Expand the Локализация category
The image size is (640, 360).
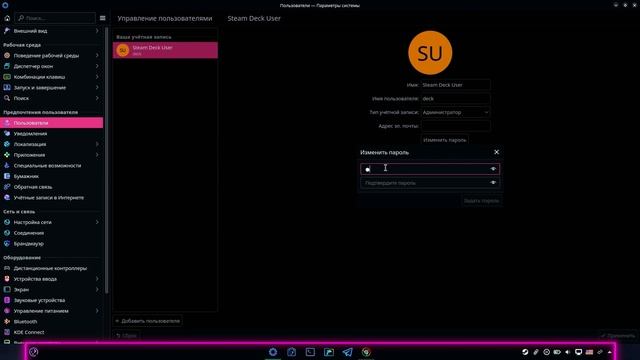97,144
